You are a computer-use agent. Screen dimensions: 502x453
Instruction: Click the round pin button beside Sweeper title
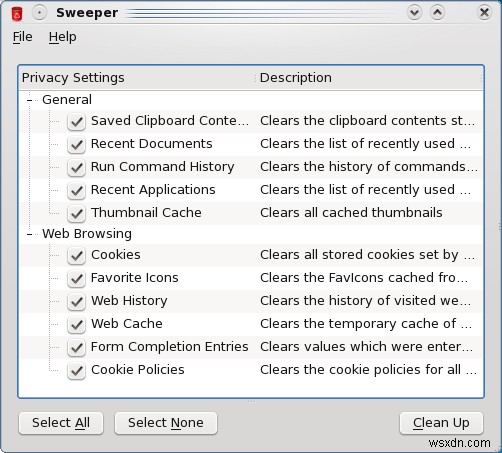39,13
